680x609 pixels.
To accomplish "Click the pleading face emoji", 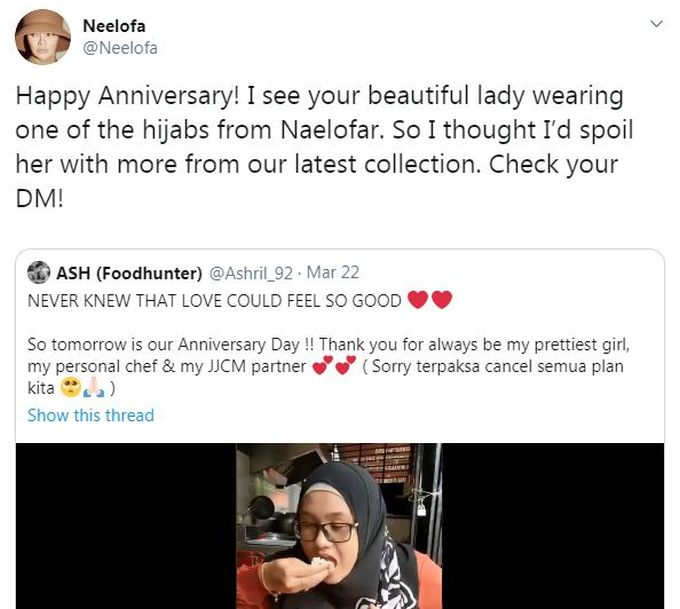I will pyautogui.click(x=71, y=387).
